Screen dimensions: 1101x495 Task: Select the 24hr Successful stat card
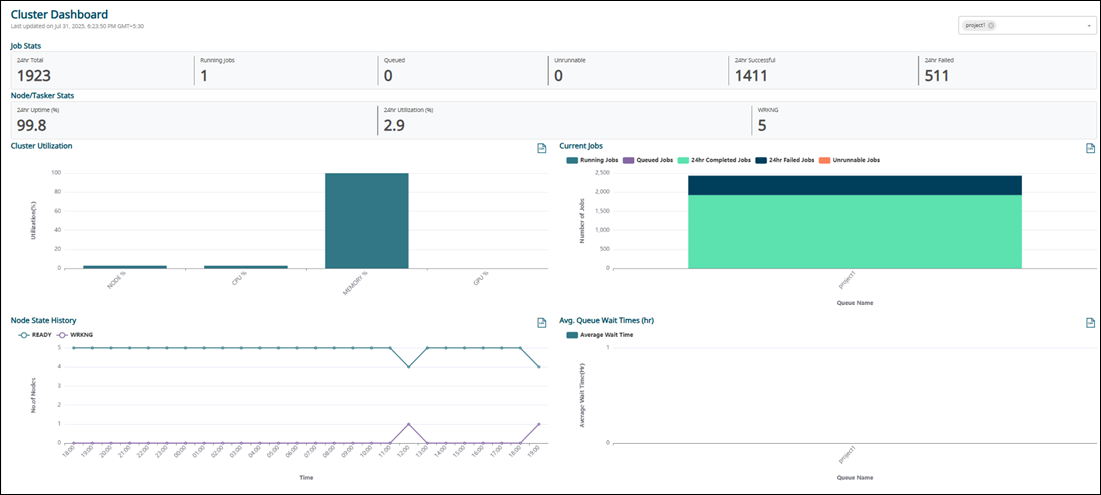(x=822, y=69)
